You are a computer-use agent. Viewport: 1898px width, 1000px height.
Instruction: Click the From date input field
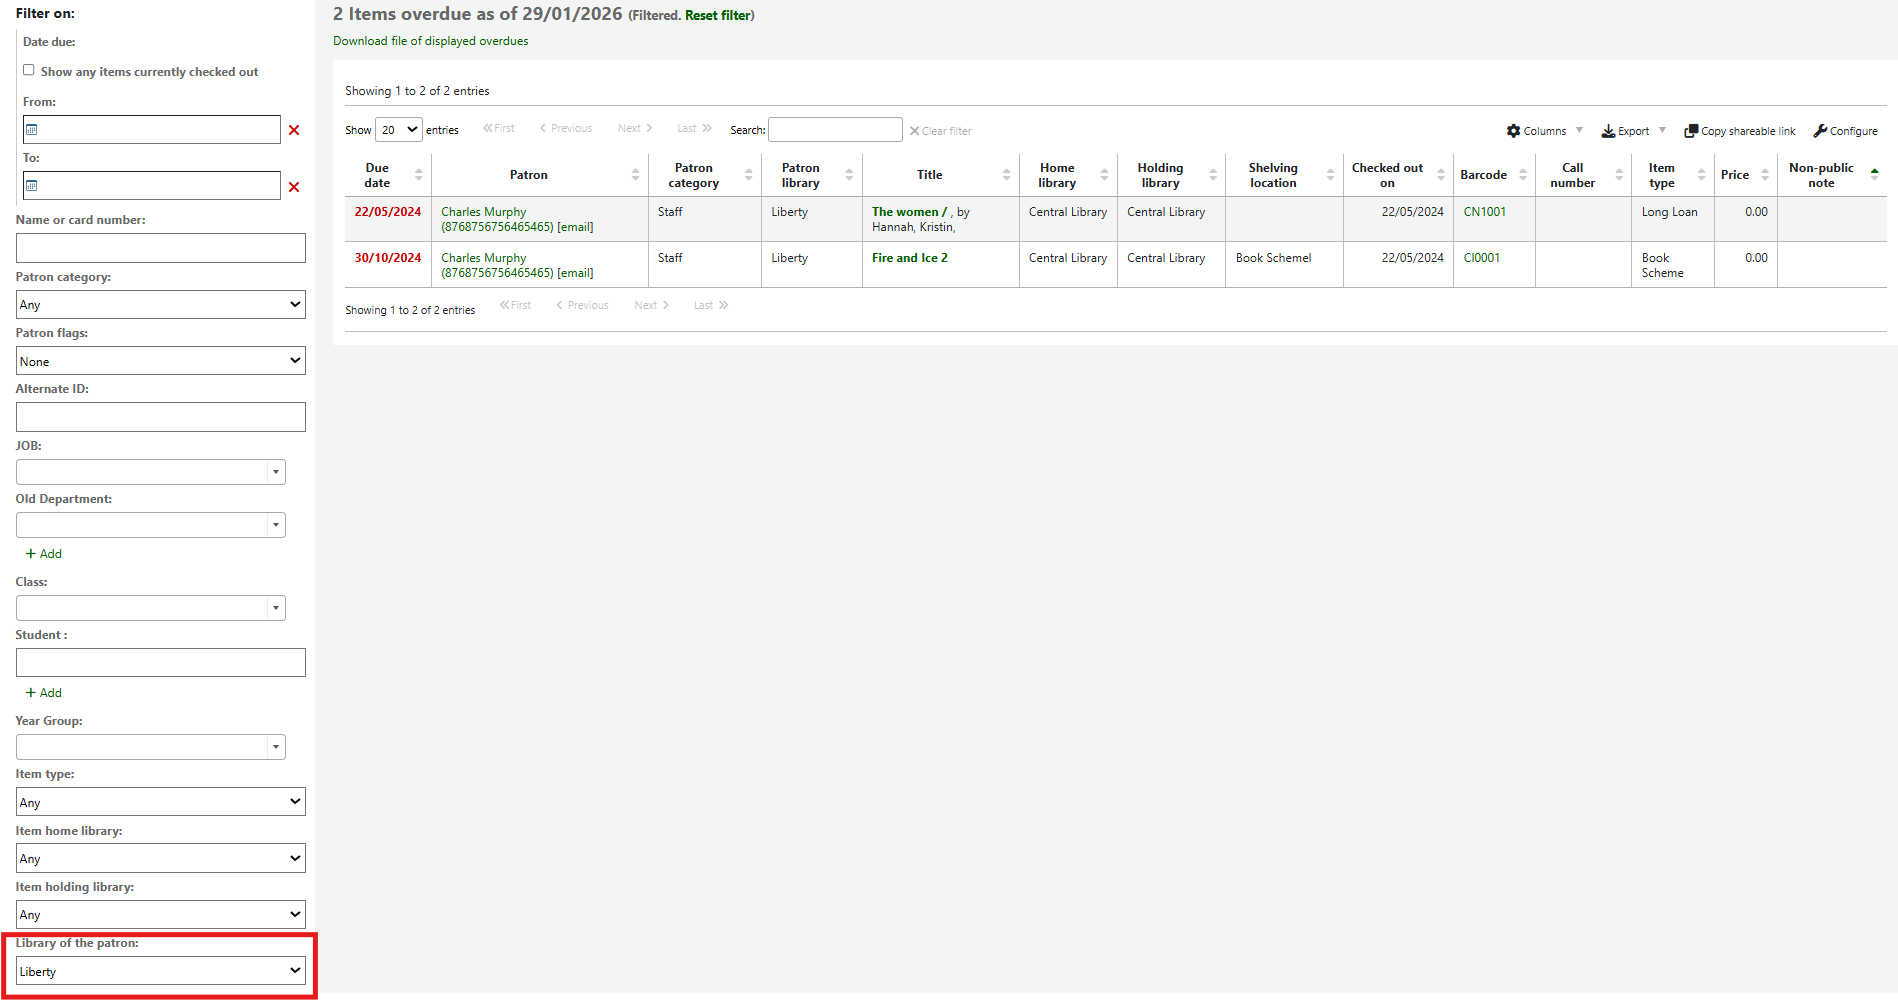point(152,129)
